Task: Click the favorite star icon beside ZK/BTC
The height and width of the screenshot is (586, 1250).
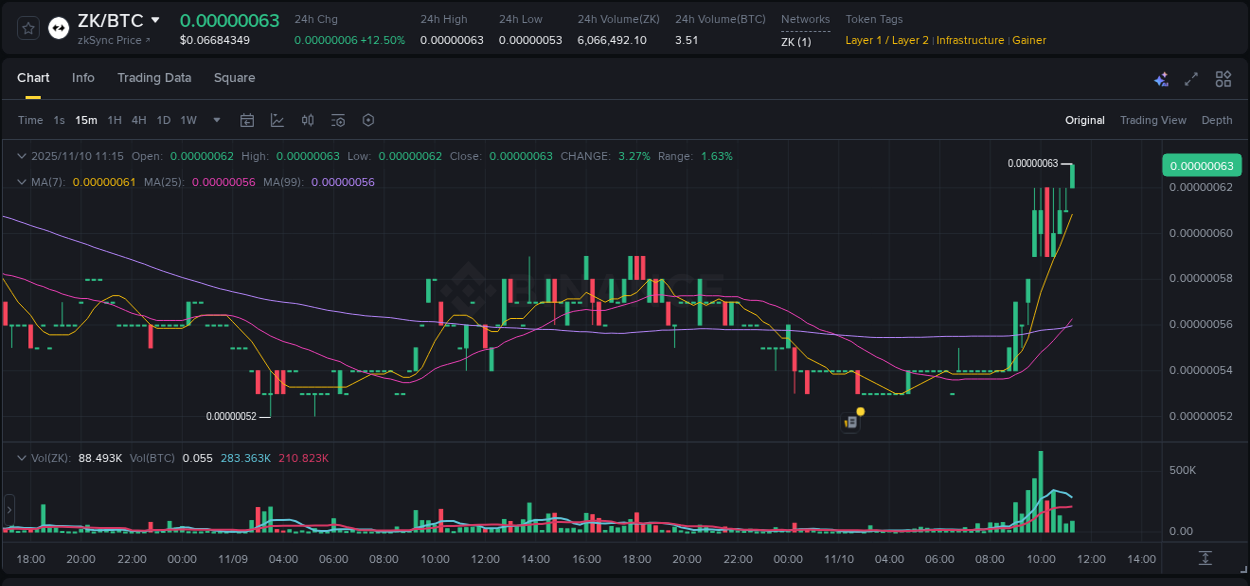Action: (x=27, y=27)
